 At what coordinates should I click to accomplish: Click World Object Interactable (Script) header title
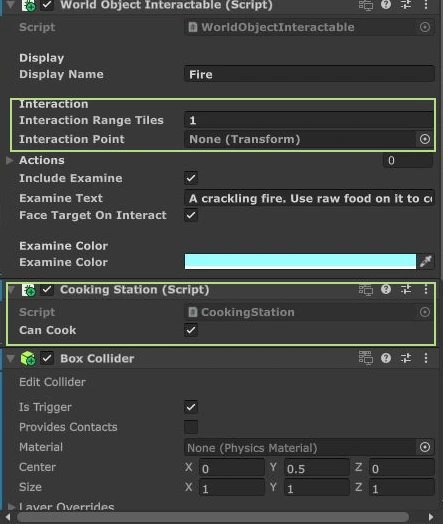[166, 5]
